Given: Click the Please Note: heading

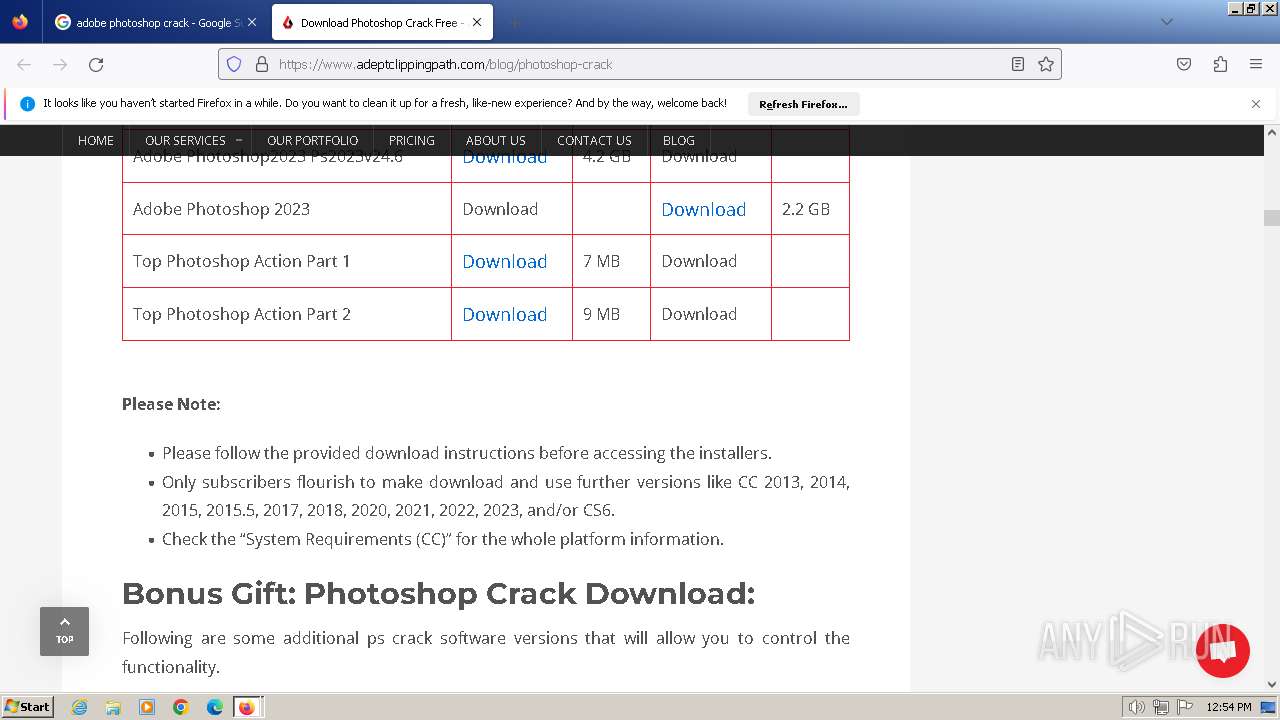Looking at the screenshot, I should tap(171, 404).
